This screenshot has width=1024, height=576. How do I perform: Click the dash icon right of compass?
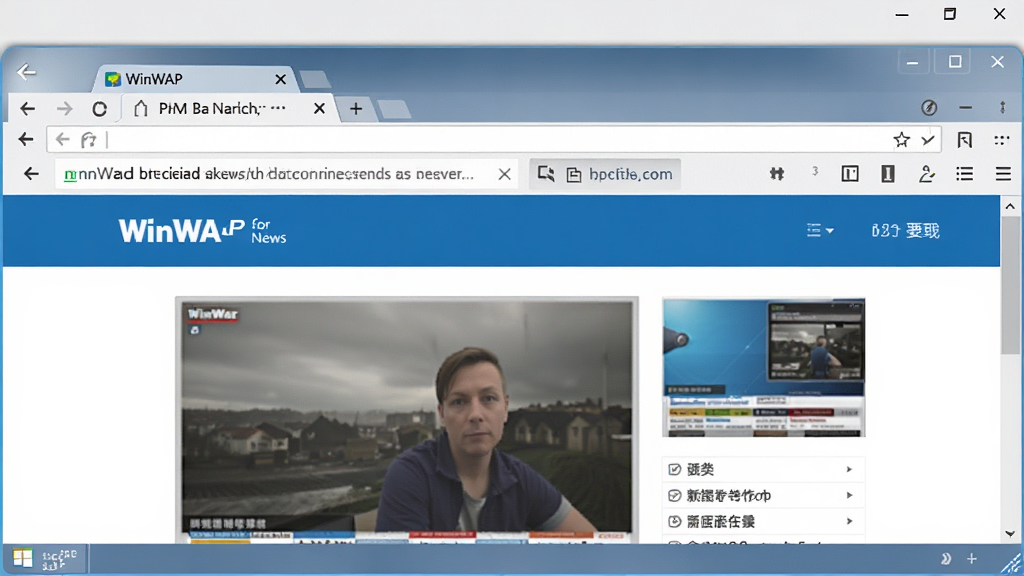(x=965, y=108)
